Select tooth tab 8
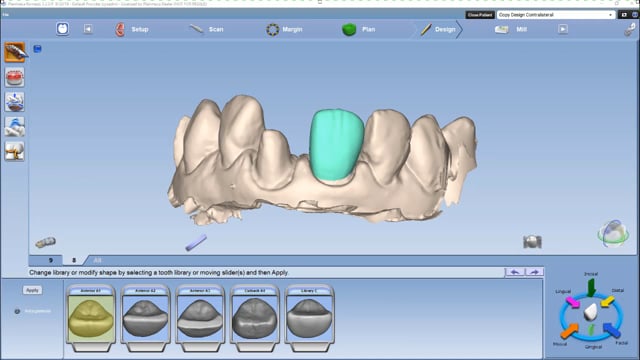Screen dimensions: 640x360 click(74, 260)
